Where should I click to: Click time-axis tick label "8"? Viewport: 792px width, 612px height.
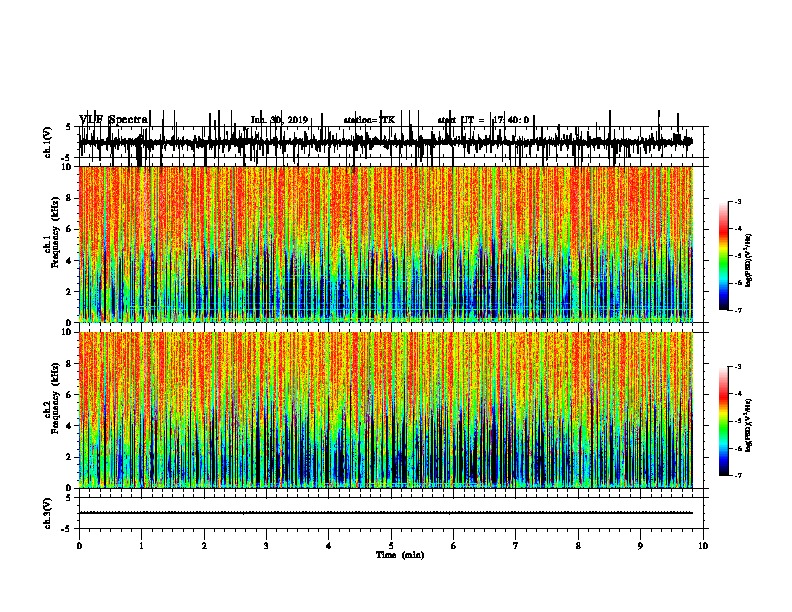(x=578, y=546)
